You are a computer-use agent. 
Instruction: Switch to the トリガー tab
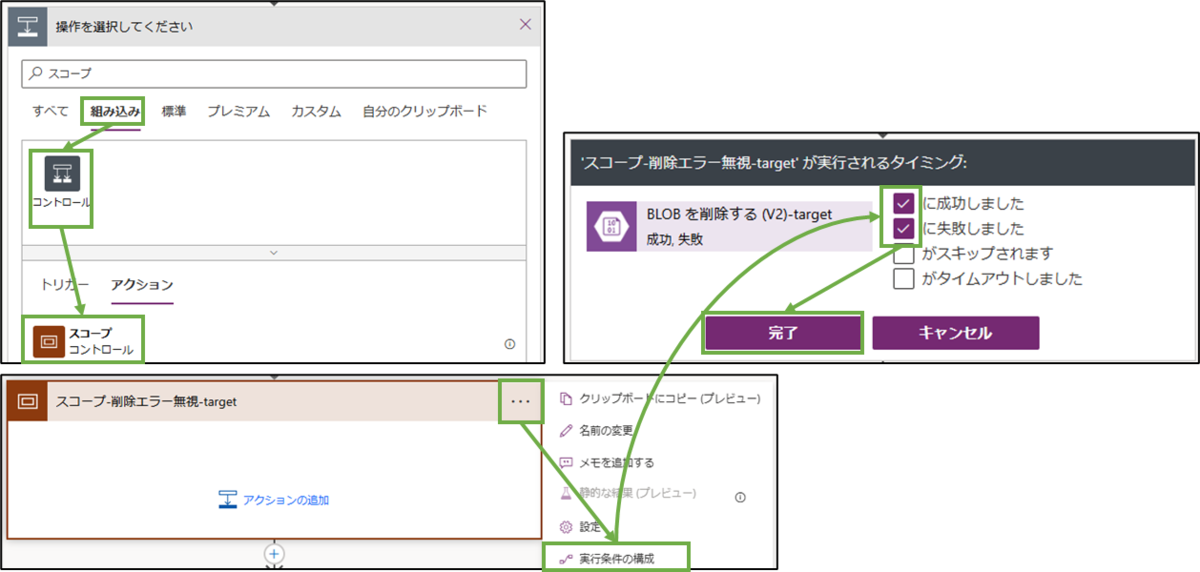coord(65,284)
